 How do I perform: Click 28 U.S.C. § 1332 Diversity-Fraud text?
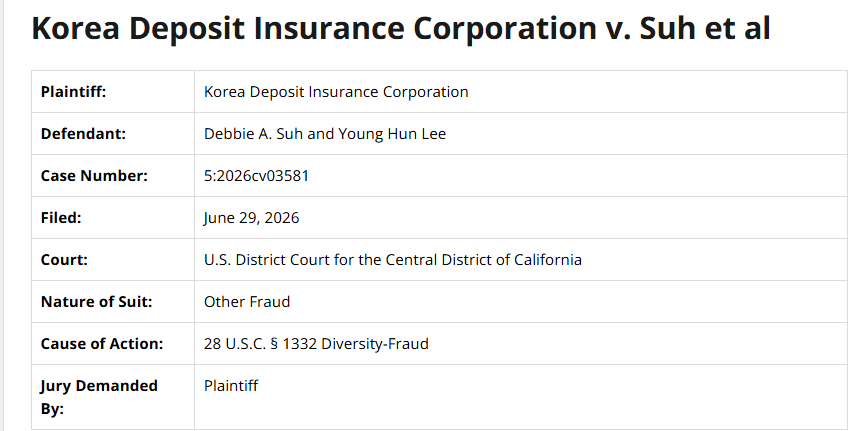coord(316,343)
